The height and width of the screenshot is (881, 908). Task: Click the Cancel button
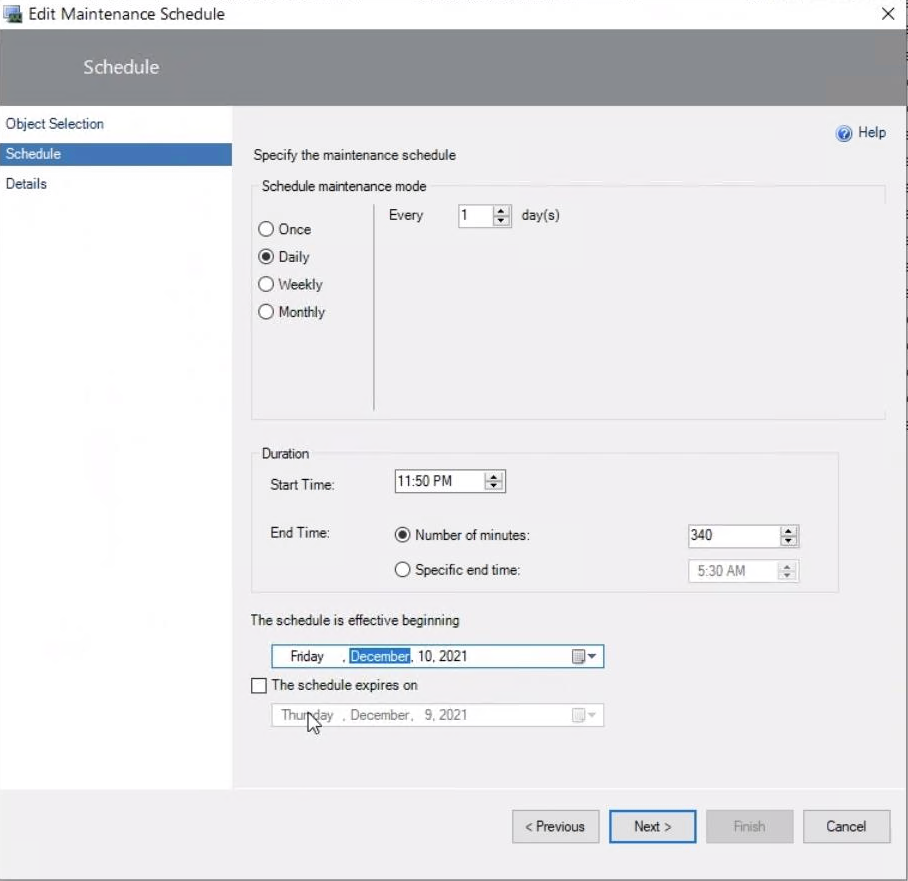tap(847, 827)
